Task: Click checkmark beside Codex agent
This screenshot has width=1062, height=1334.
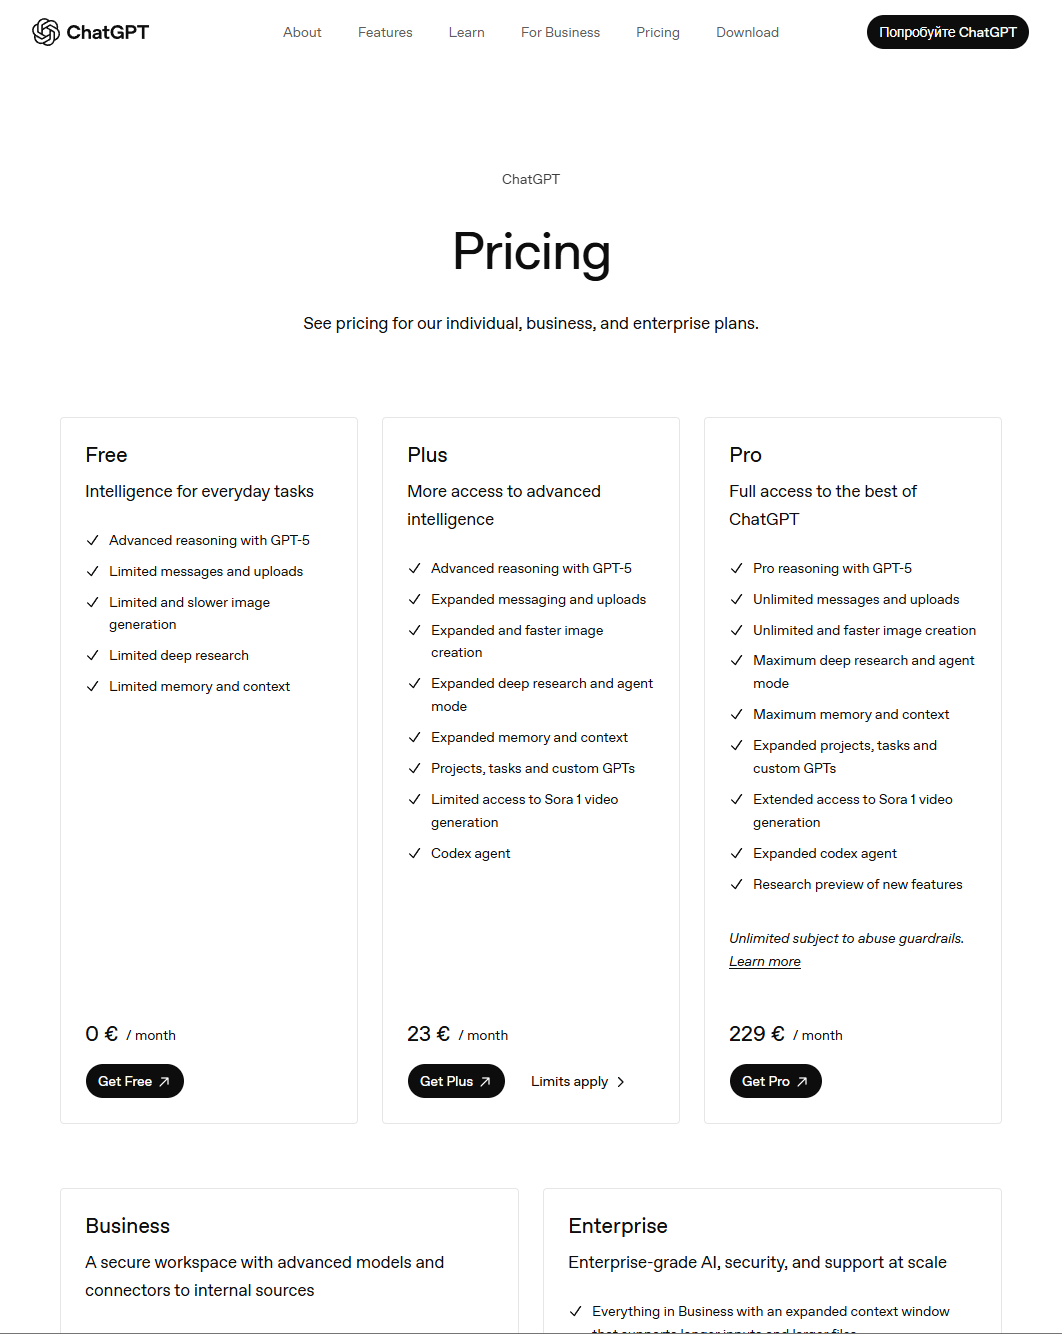Action: [415, 853]
